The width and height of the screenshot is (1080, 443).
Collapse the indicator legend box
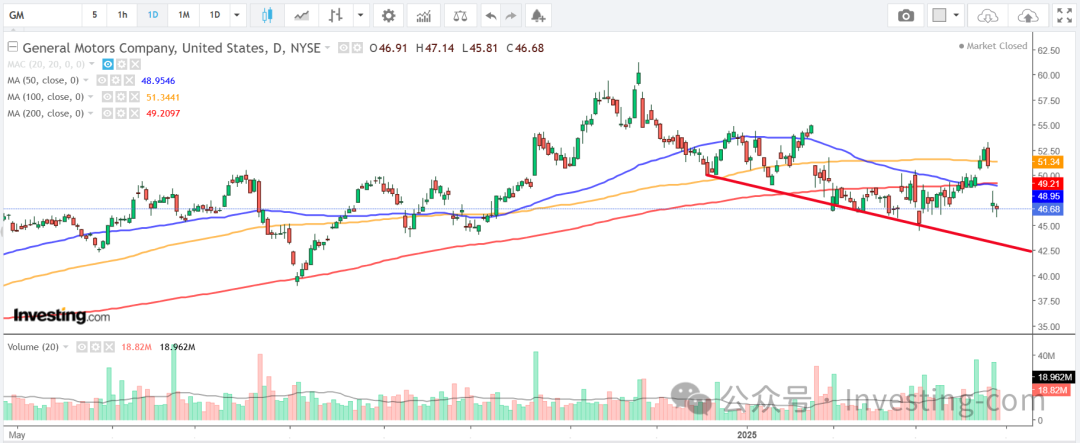coord(12,48)
